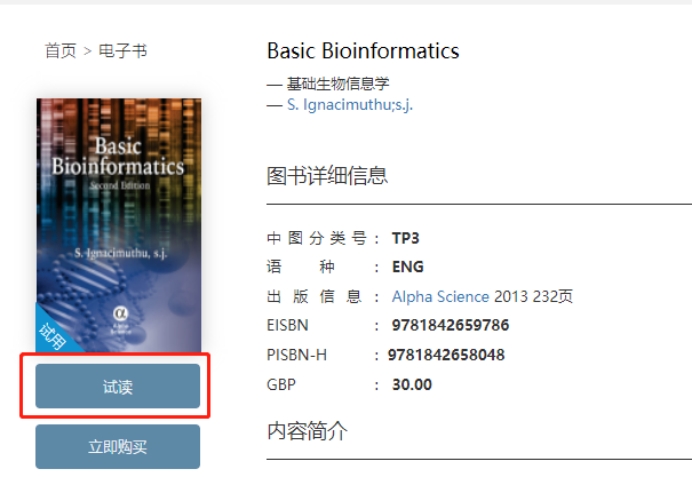Viewport: 692px width, 477px height.
Task: Open the 电子书 breadcrumb link
Action: 123,51
